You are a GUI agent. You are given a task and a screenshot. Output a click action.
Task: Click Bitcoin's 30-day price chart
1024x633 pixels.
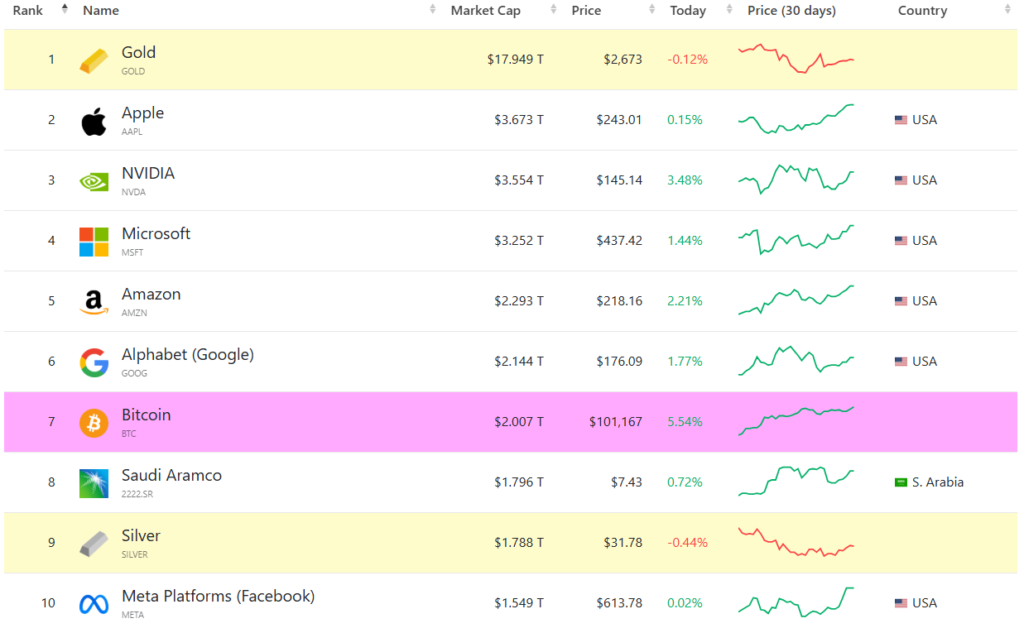pyautogui.click(x=796, y=421)
